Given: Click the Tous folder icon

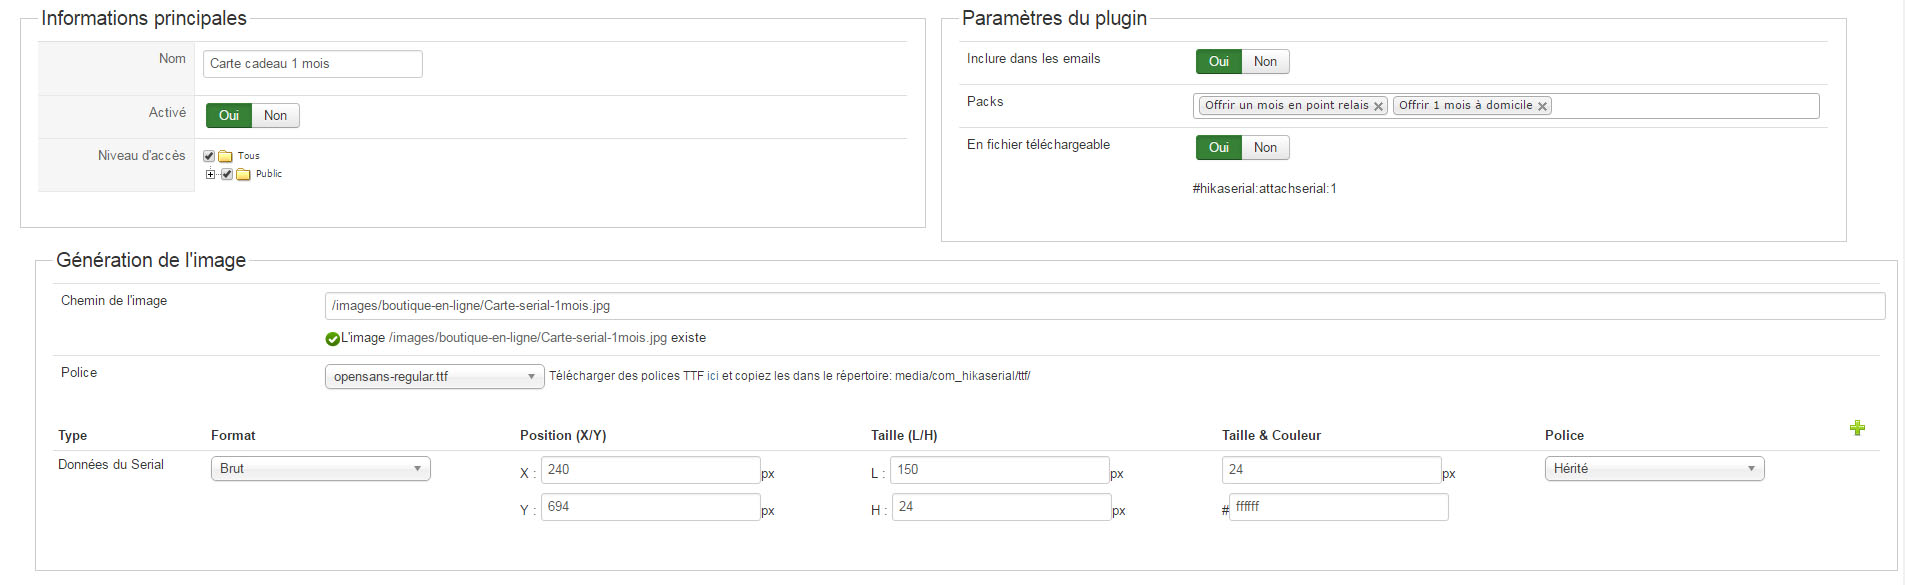Looking at the screenshot, I should [226, 156].
